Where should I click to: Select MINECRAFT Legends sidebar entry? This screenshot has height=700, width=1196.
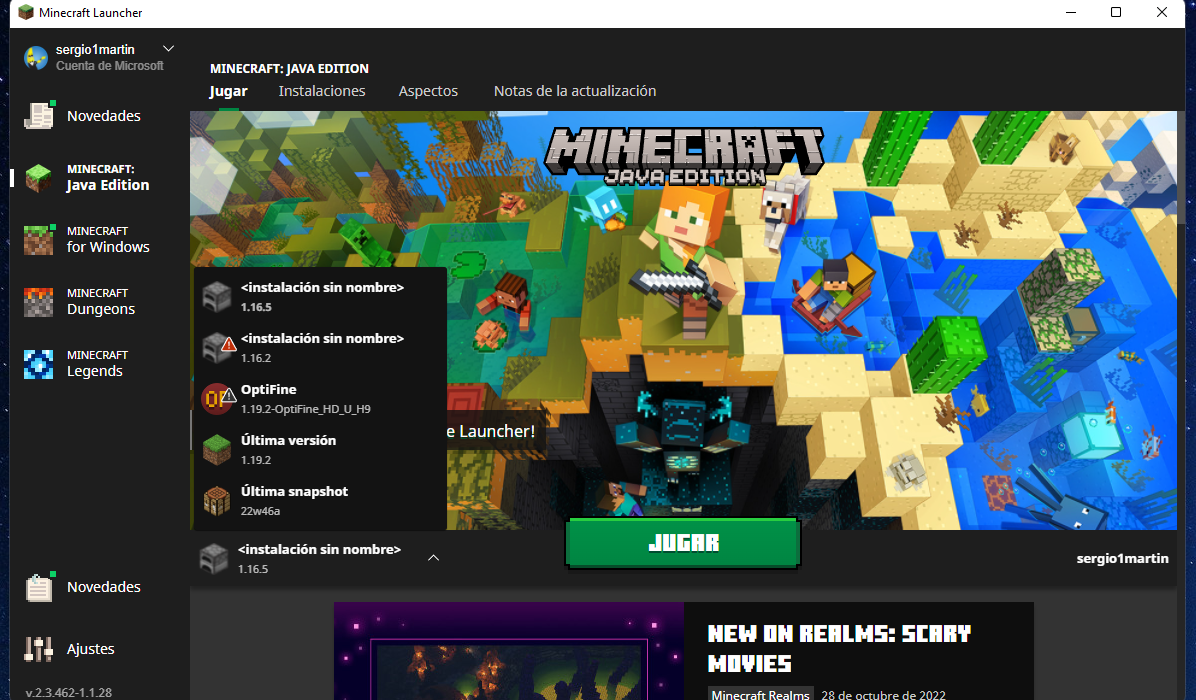pyautogui.click(x=97, y=364)
